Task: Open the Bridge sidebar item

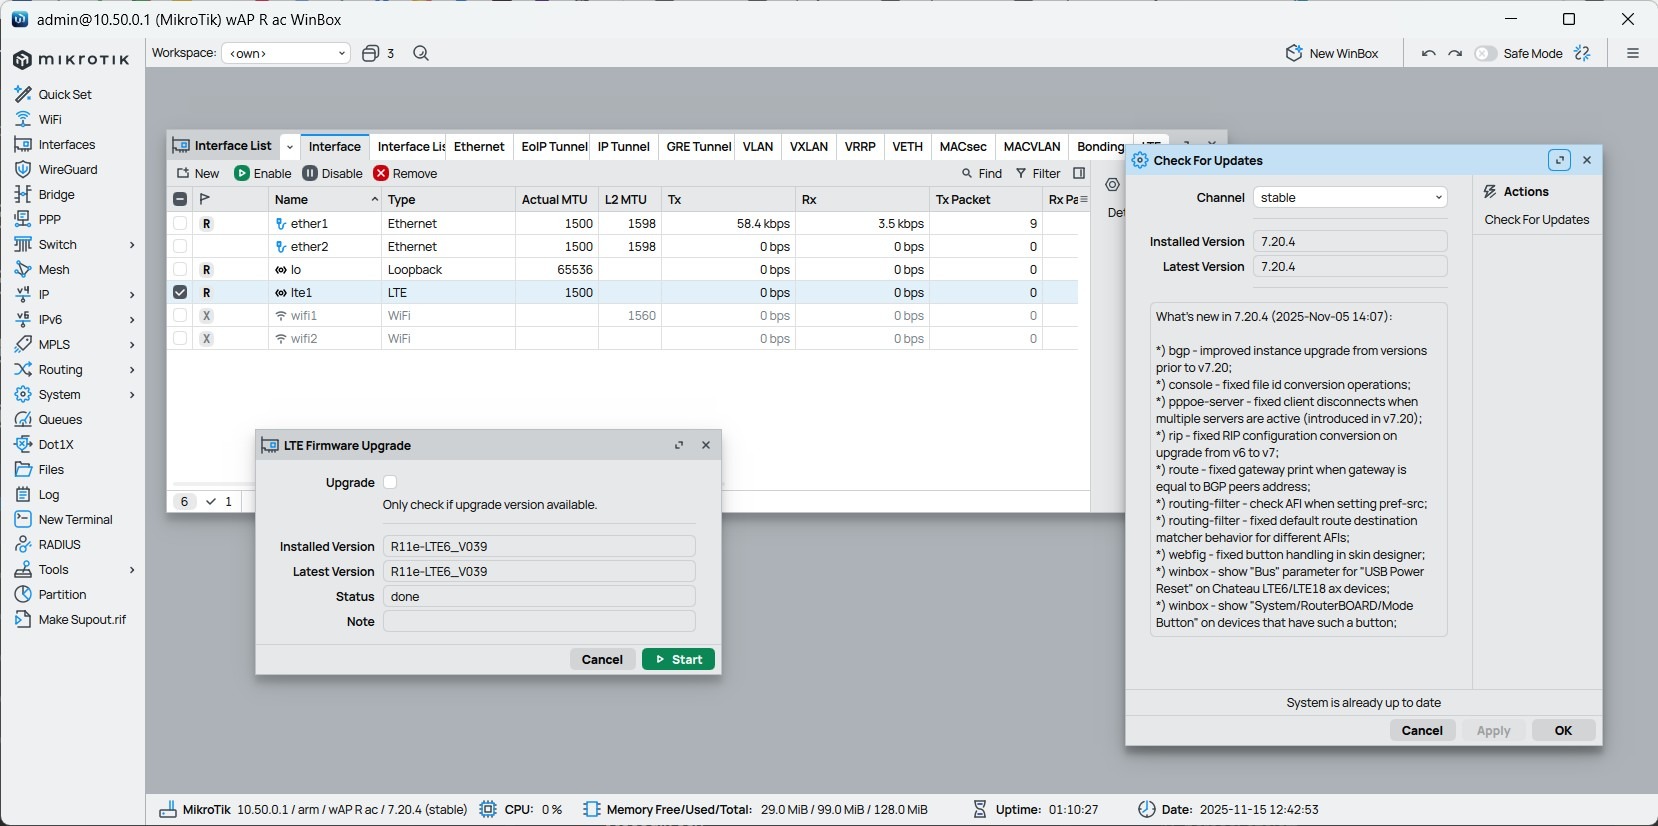Action: point(56,194)
